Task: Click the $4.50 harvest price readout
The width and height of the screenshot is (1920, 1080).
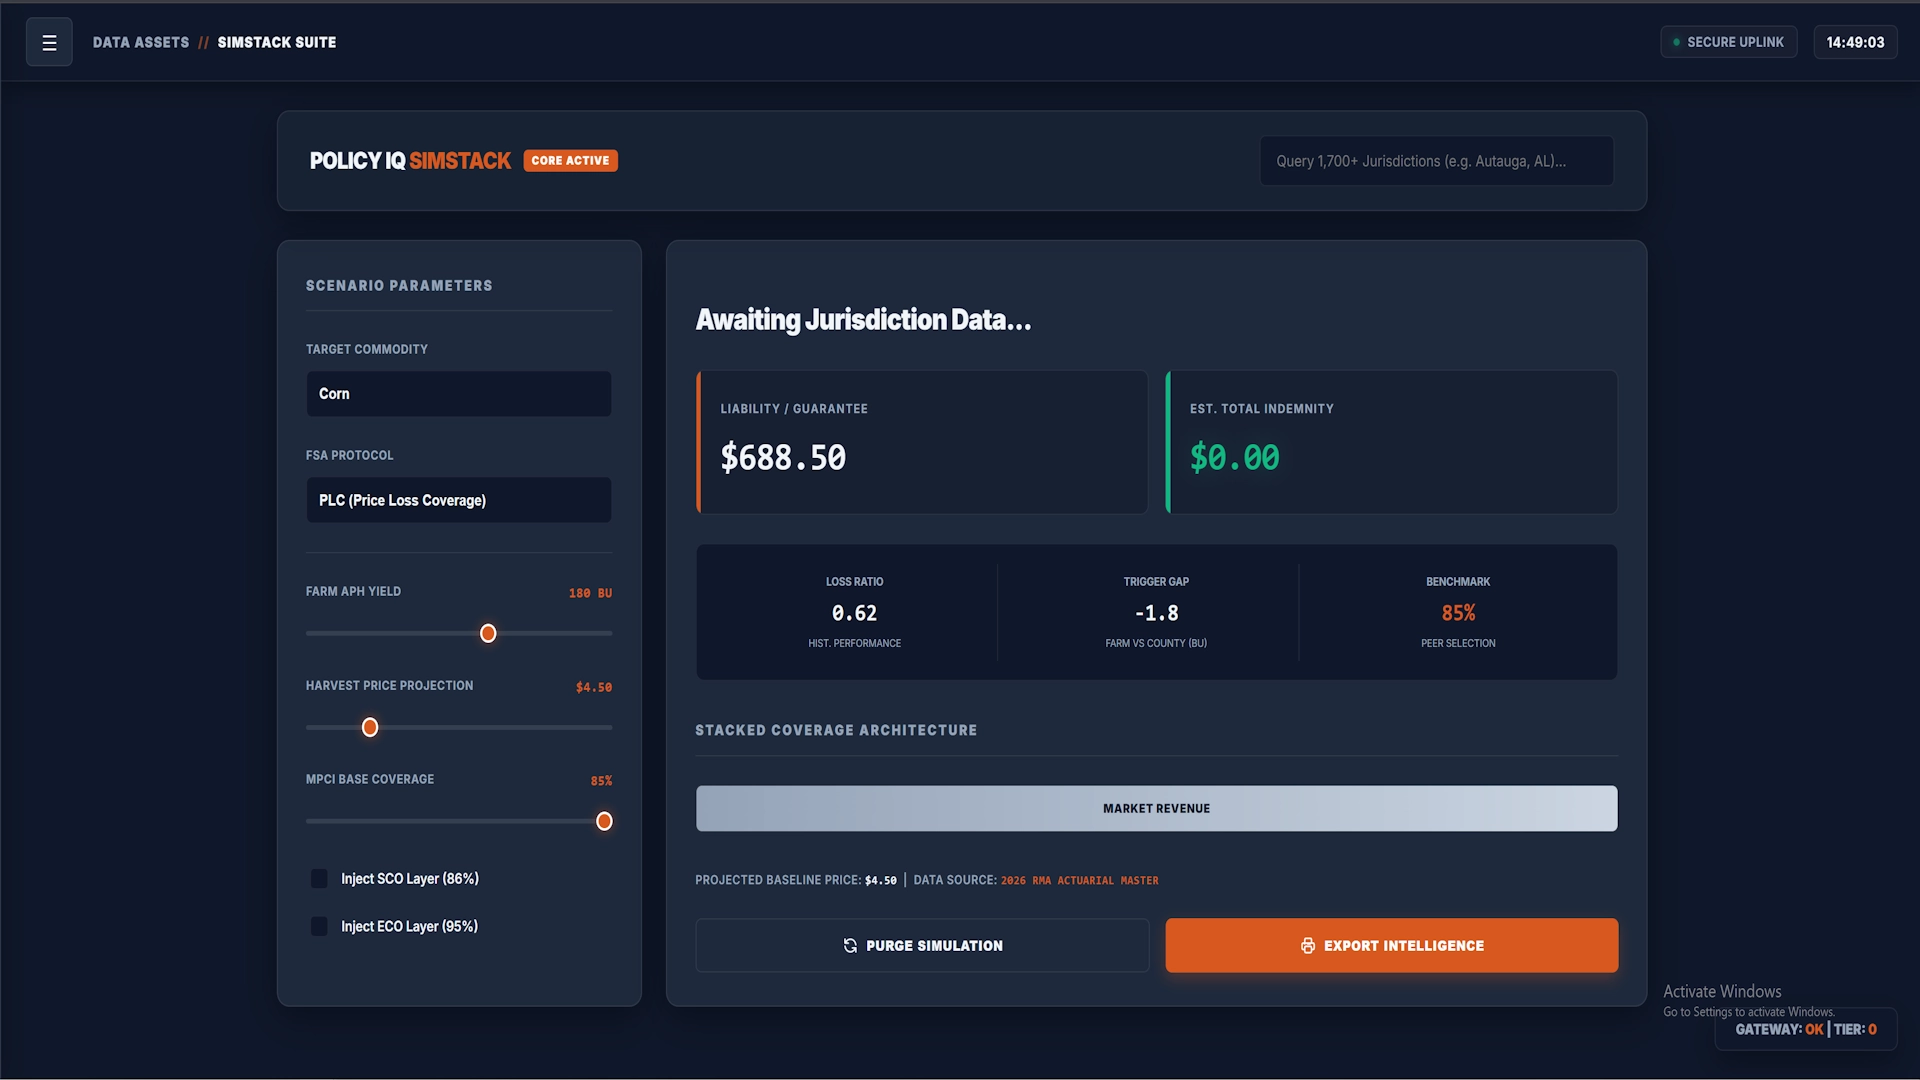Action: (x=594, y=687)
